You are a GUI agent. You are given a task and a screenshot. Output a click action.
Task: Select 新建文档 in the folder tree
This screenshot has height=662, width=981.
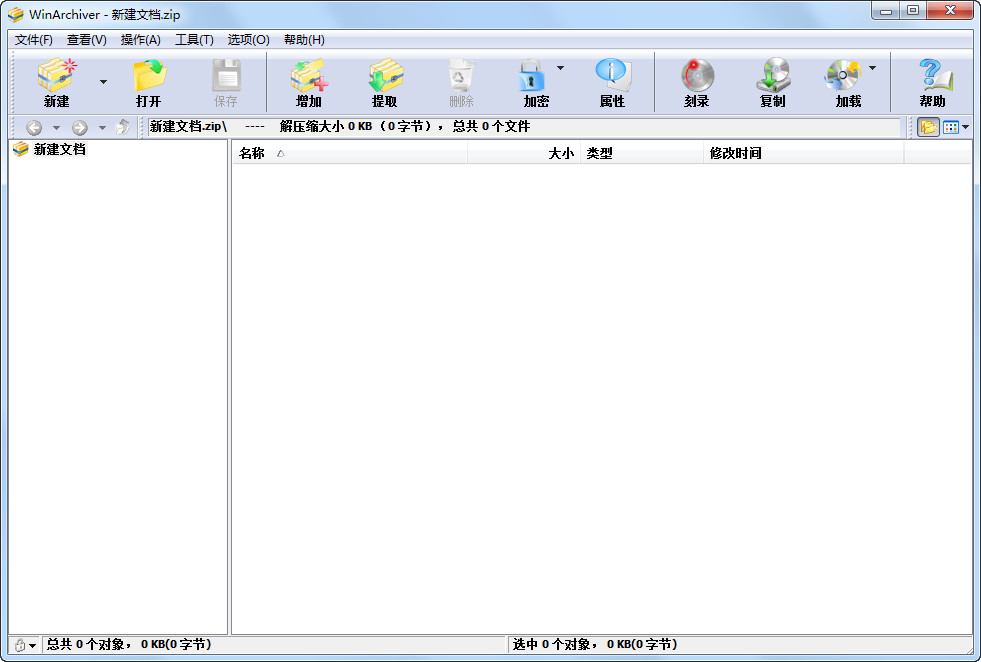[59, 149]
